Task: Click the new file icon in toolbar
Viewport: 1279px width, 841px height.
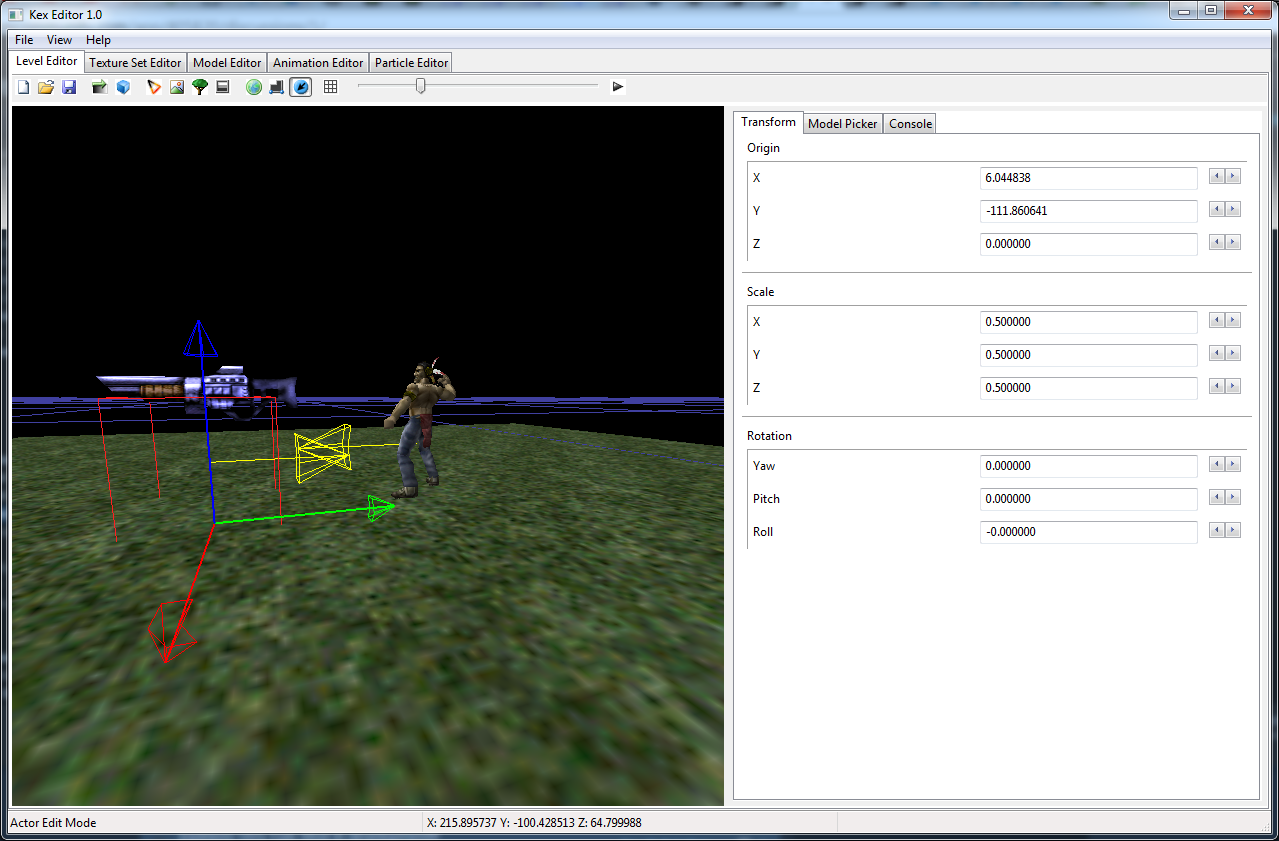Action: [x=24, y=87]
